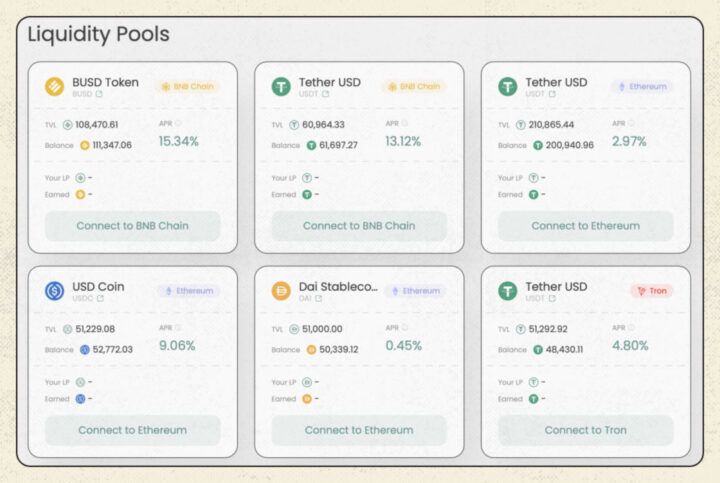Open the external link icon next to USDC ticker
The height and width of the screenshot is (483, 720).
pos(100,298)
